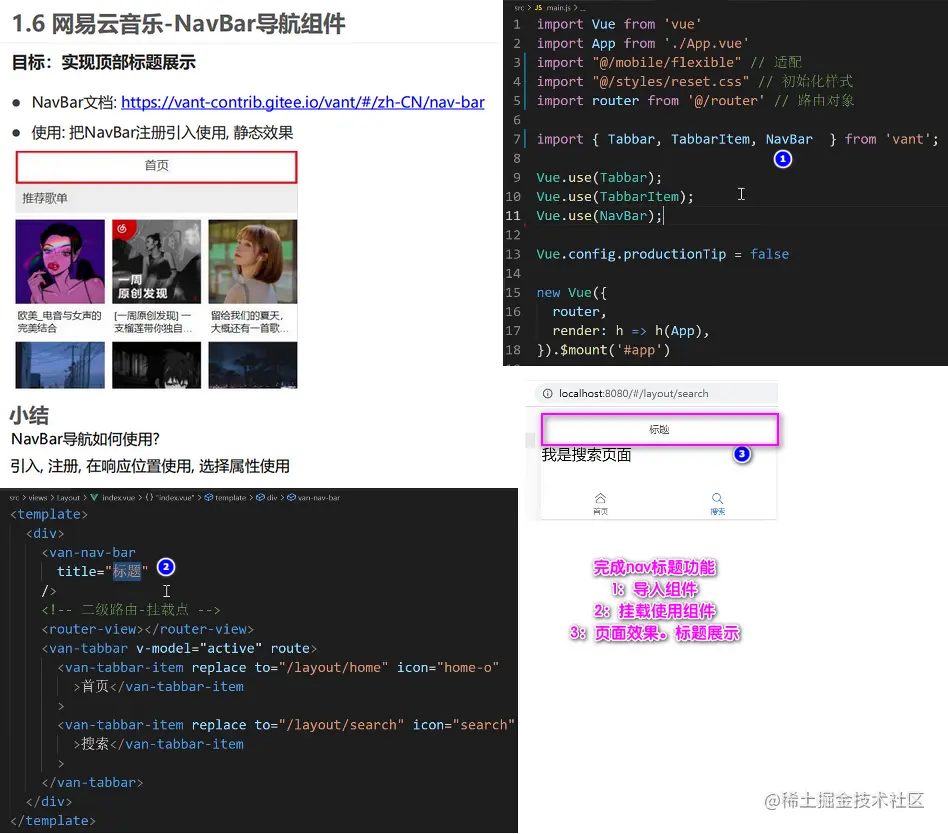Click the 目标：实现顶部标题展示 heading
Viewport: 948px width, 834px height.
104,62
